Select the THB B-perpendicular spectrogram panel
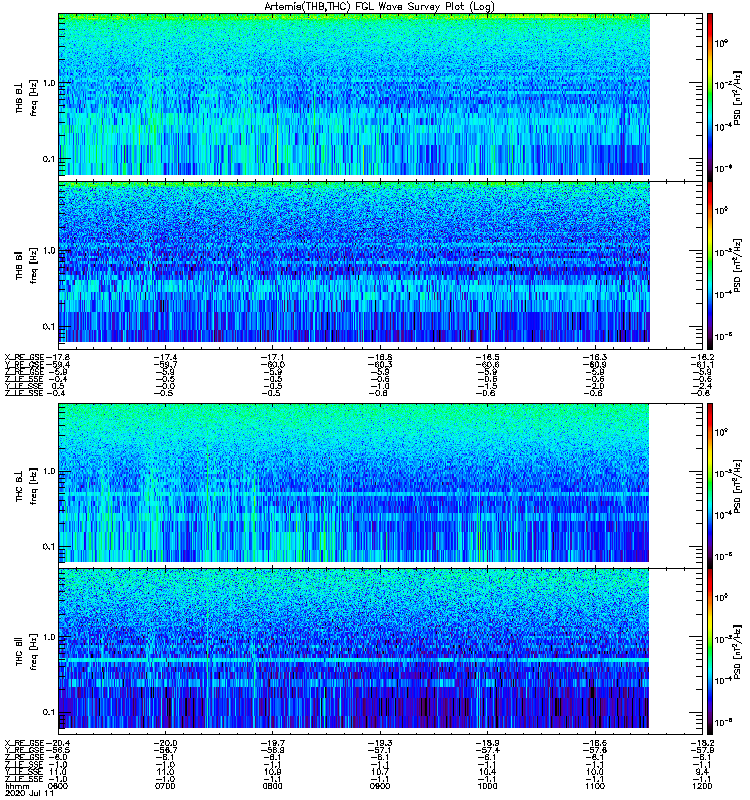 [x=354, y=94]
